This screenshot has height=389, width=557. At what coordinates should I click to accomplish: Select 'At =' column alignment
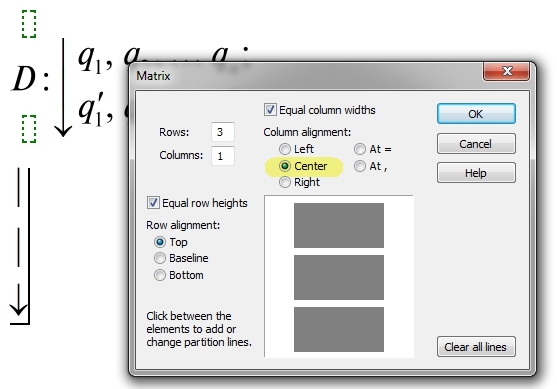(360, 149)
